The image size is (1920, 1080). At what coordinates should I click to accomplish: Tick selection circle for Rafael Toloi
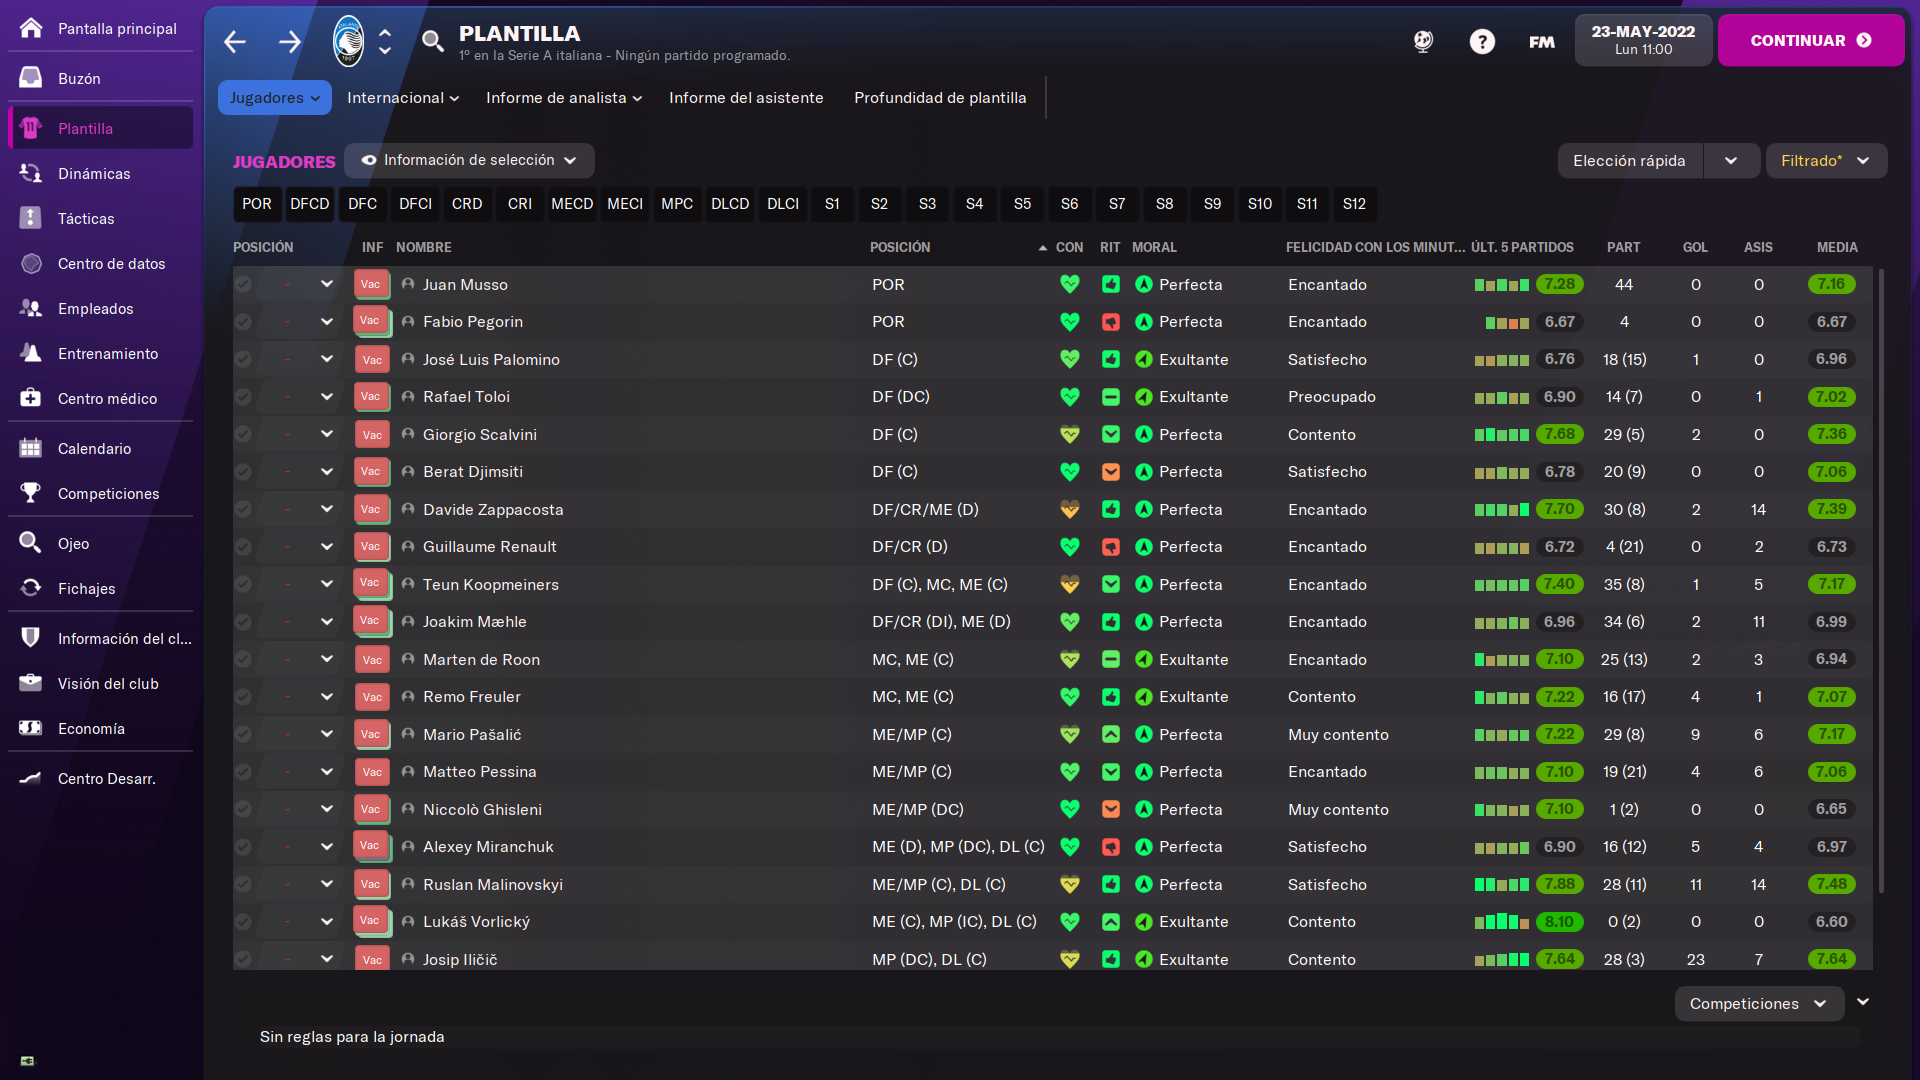point(243,397)
